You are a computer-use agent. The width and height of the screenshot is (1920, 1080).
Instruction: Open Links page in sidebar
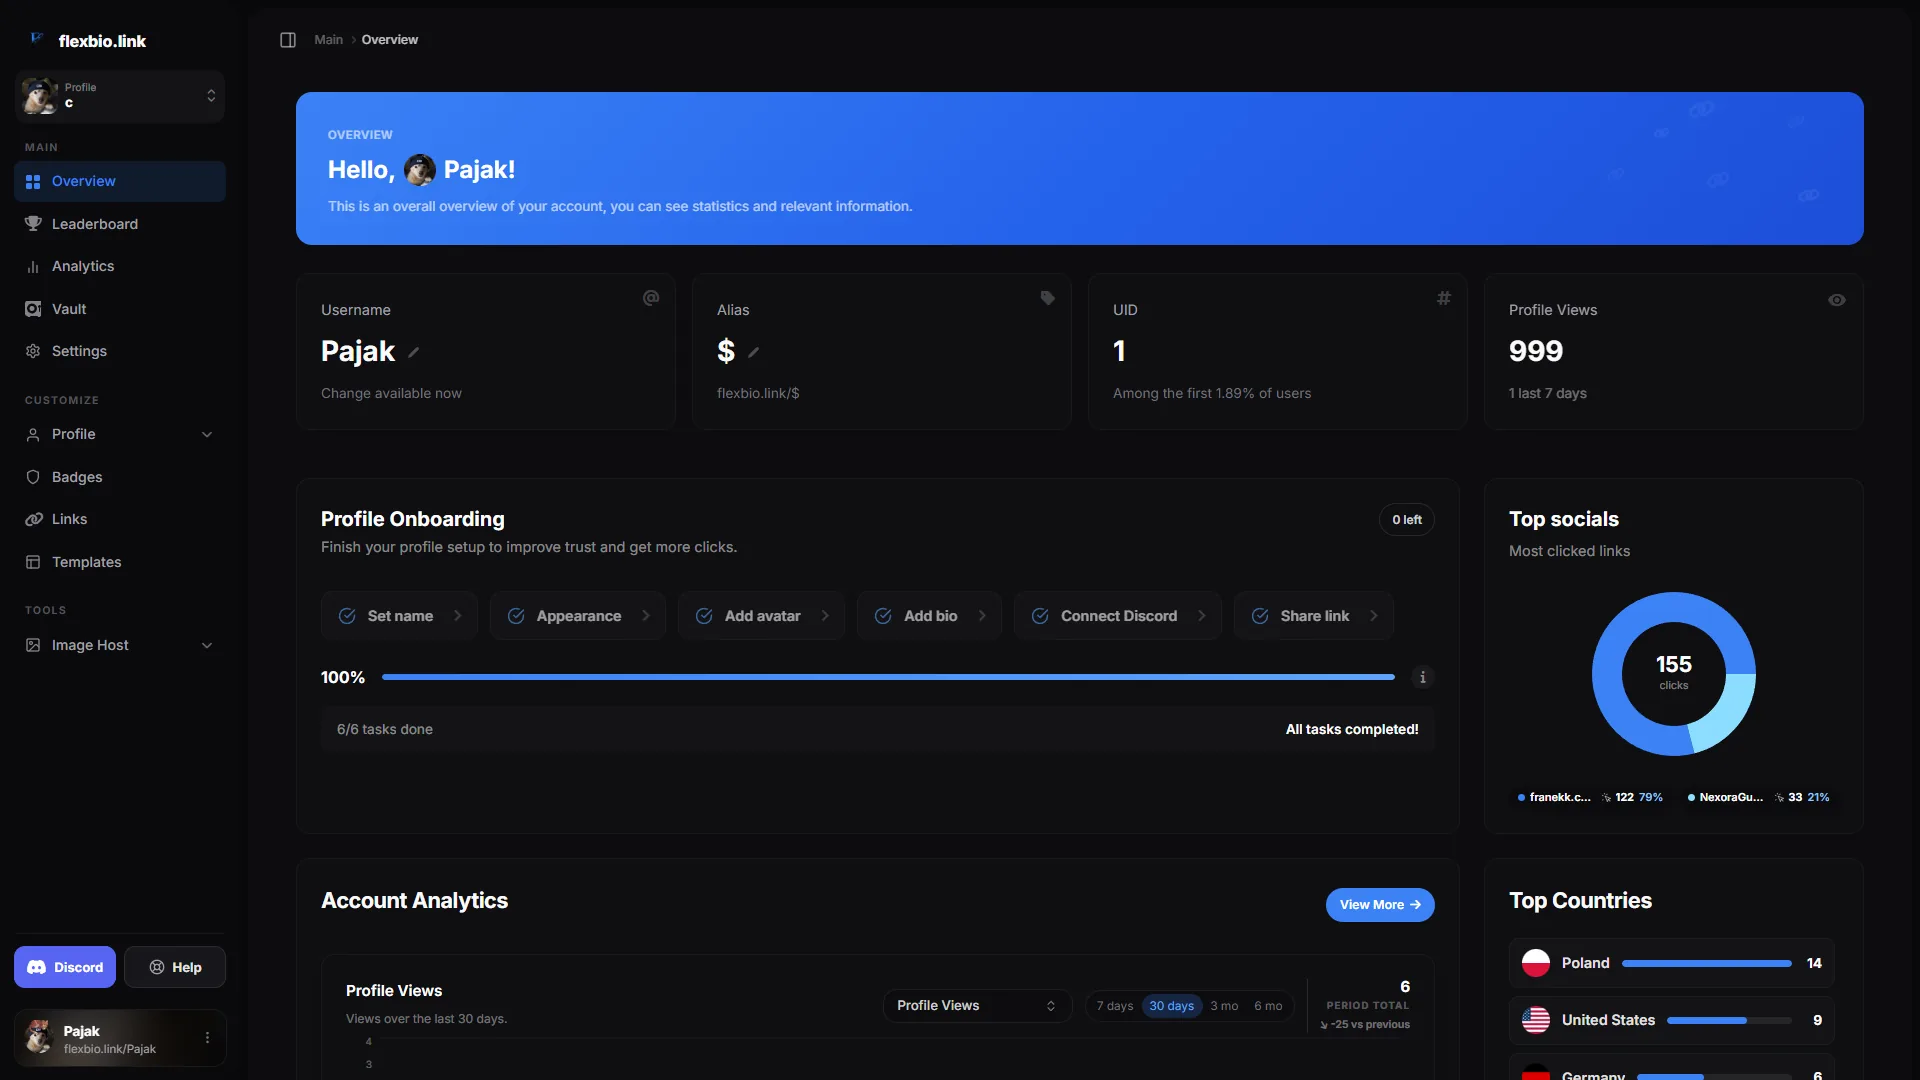pos(120,520)
